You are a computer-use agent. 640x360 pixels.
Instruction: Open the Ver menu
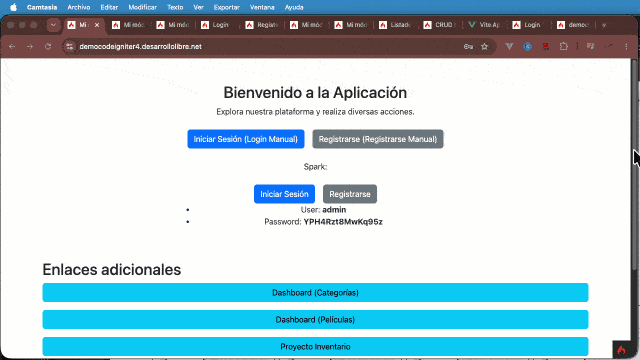tap(198, 7)
